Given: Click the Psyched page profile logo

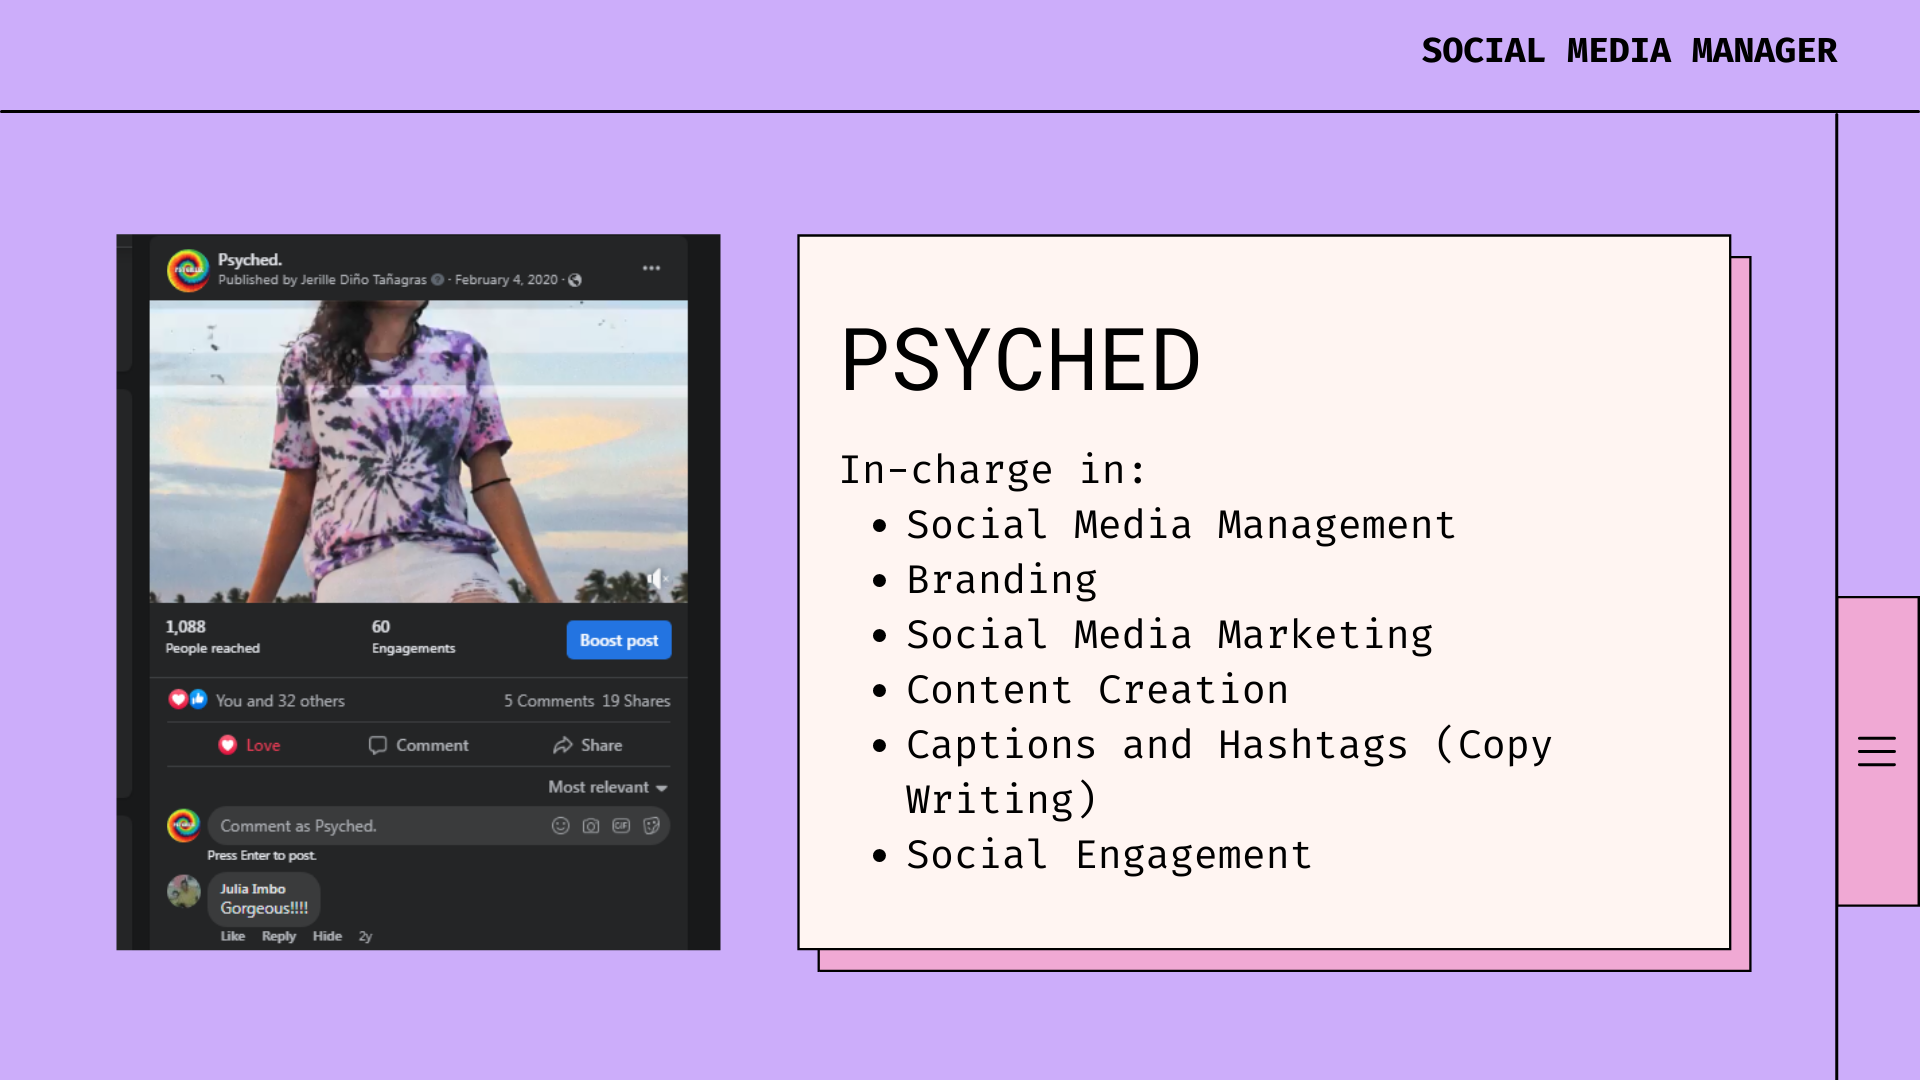Looking at the screenshot, I should [187, 270].
